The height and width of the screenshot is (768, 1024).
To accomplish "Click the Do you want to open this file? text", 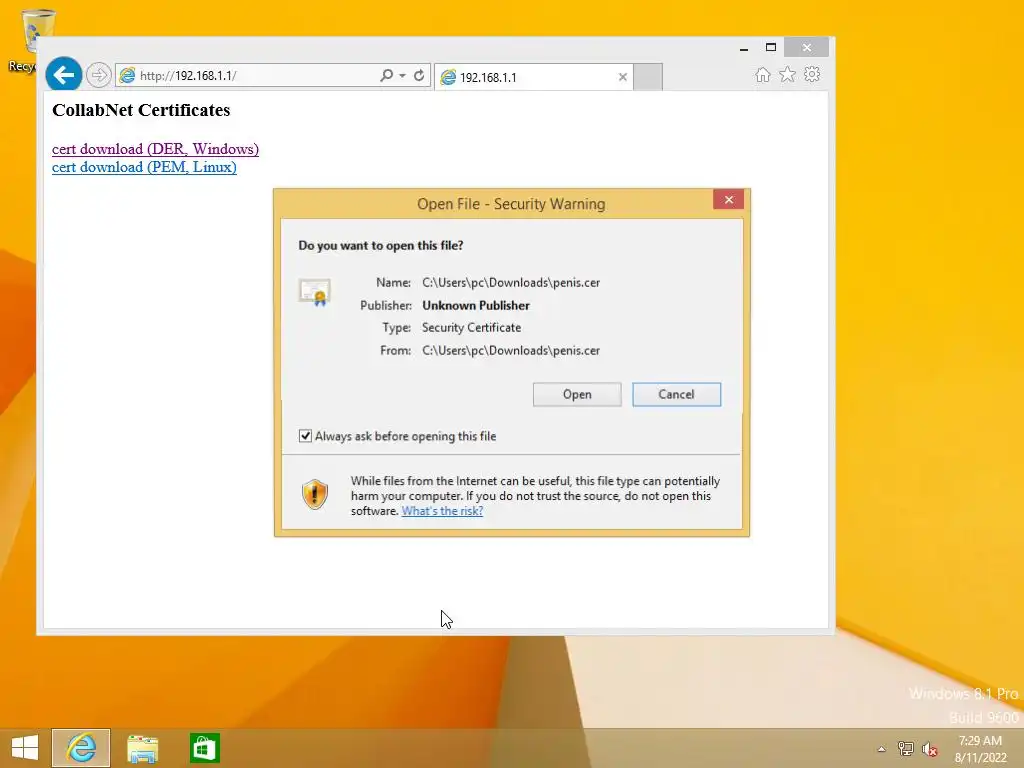I will tap(381, 246).
